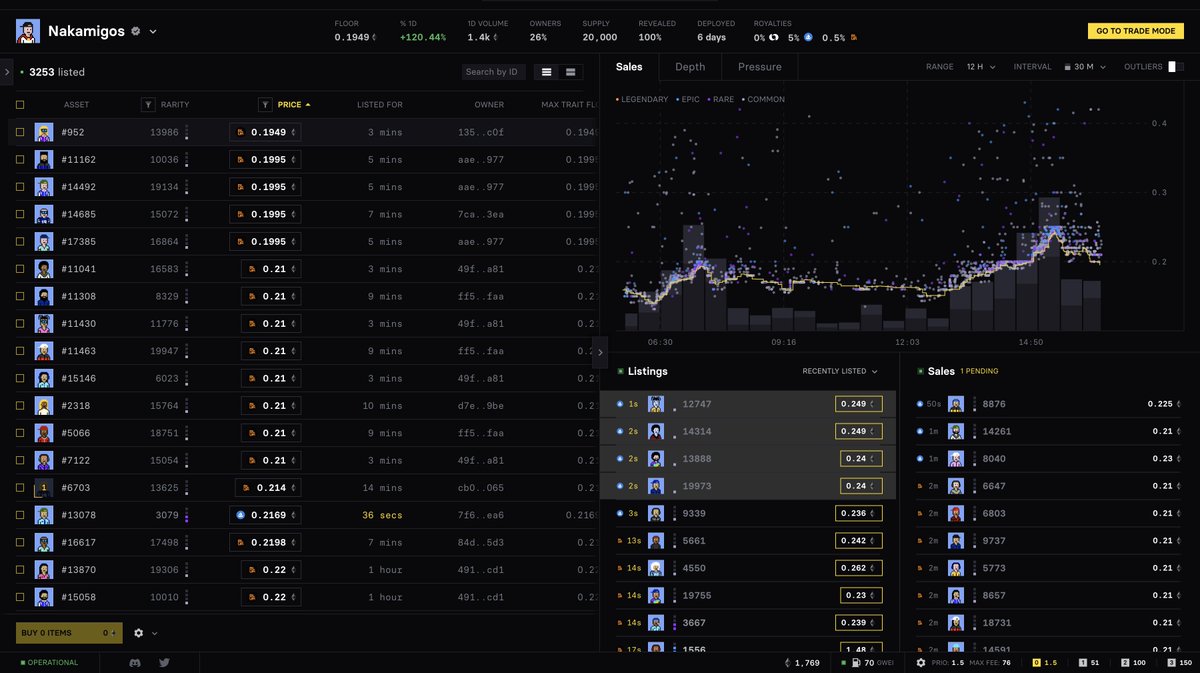Open the dropdown next to Nakamigos title

point(153,32)
